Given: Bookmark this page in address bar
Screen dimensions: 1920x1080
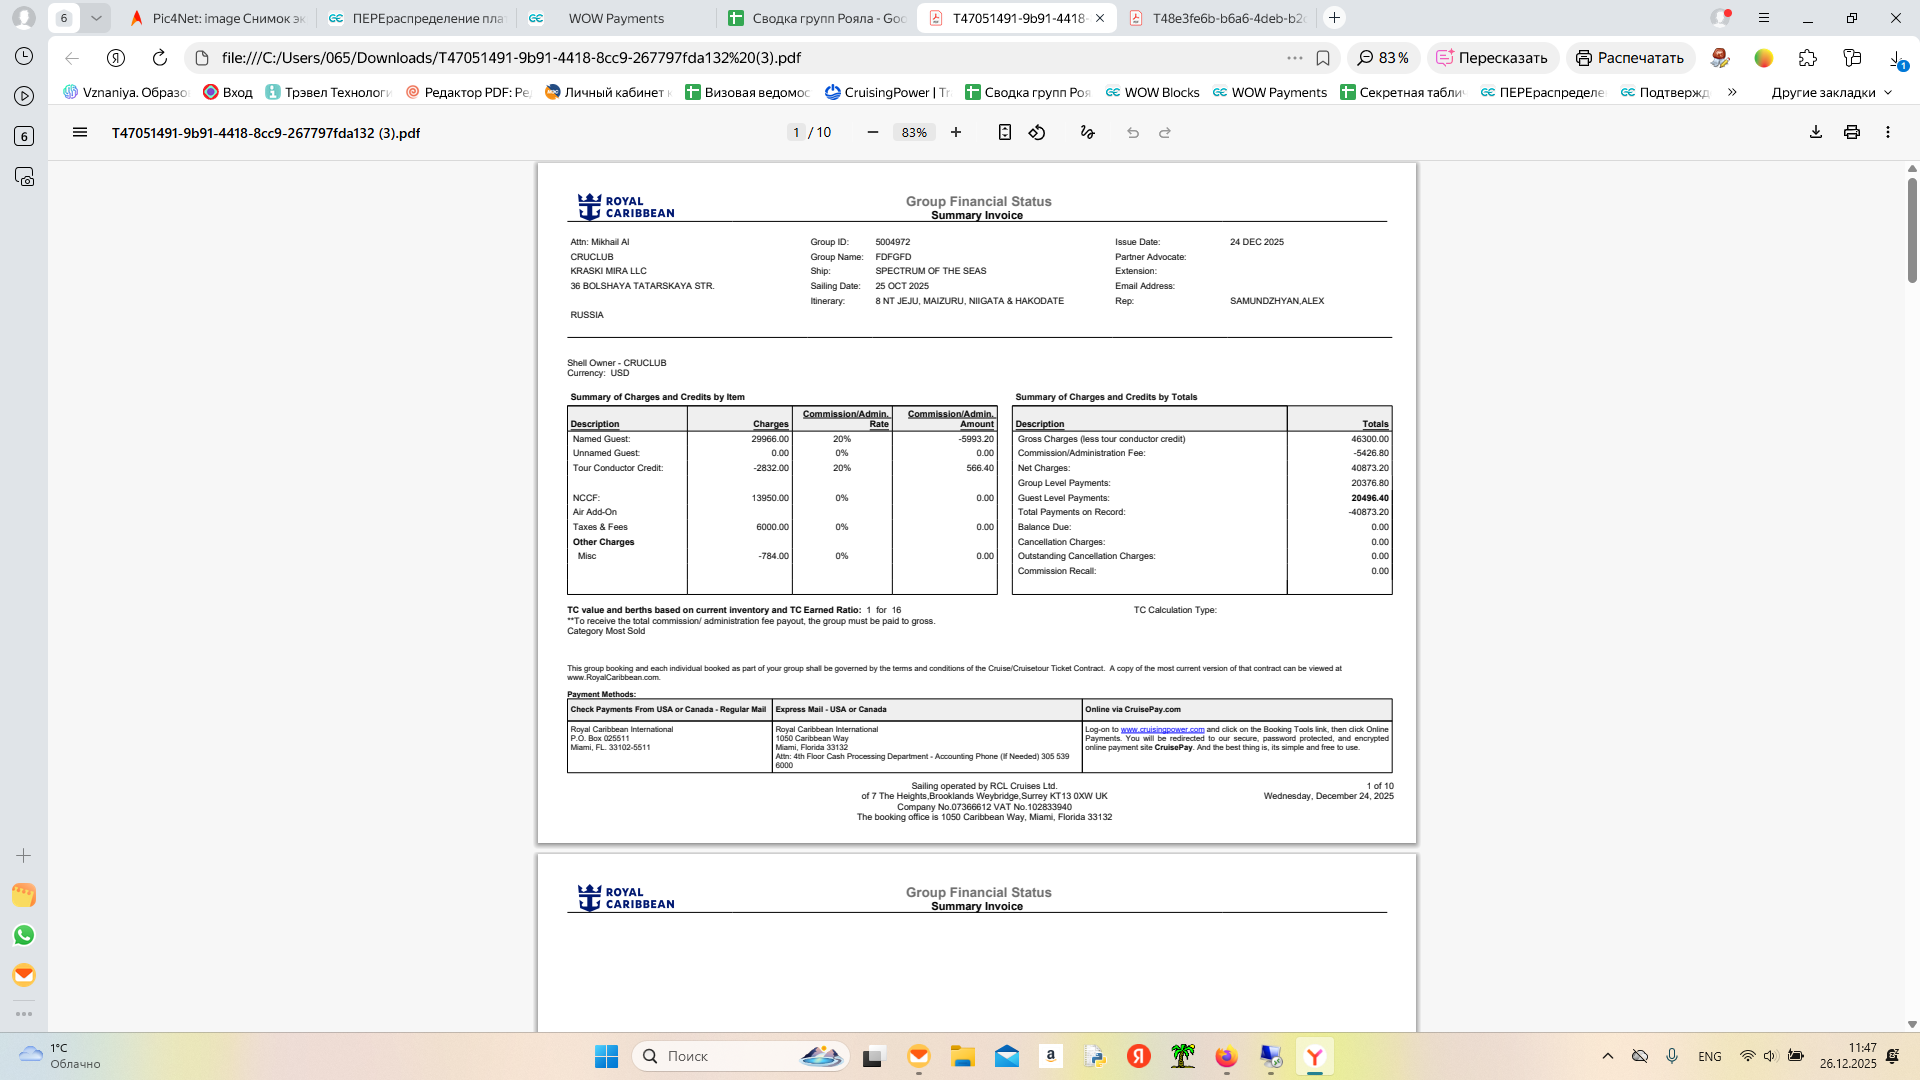Looking at the screenshot, I should click(1323, 58).
